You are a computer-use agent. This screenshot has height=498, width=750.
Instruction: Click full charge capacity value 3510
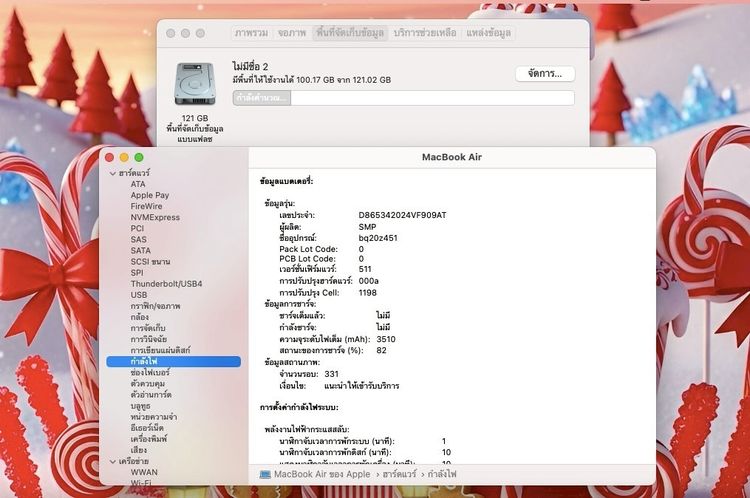(x=386, y=339)
